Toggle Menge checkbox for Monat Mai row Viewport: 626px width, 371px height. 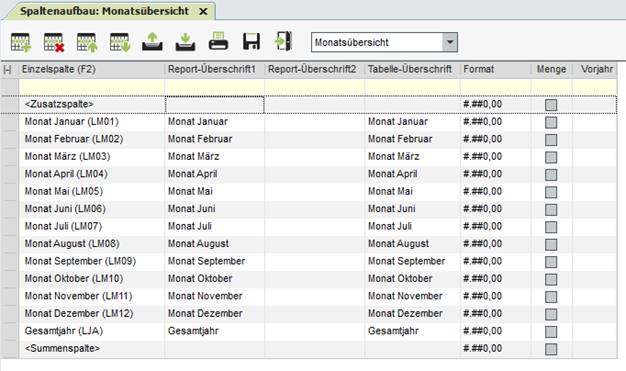[551, 192]
